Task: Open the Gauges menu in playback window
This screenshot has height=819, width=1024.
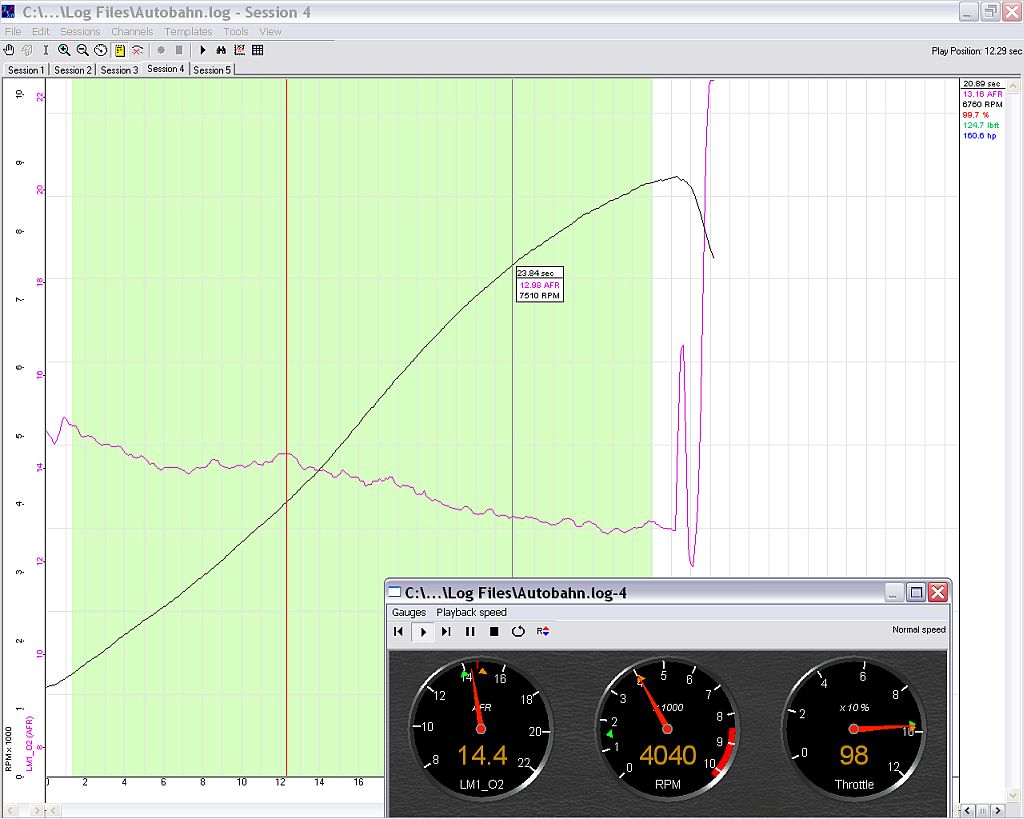Action: coord(408,612)
